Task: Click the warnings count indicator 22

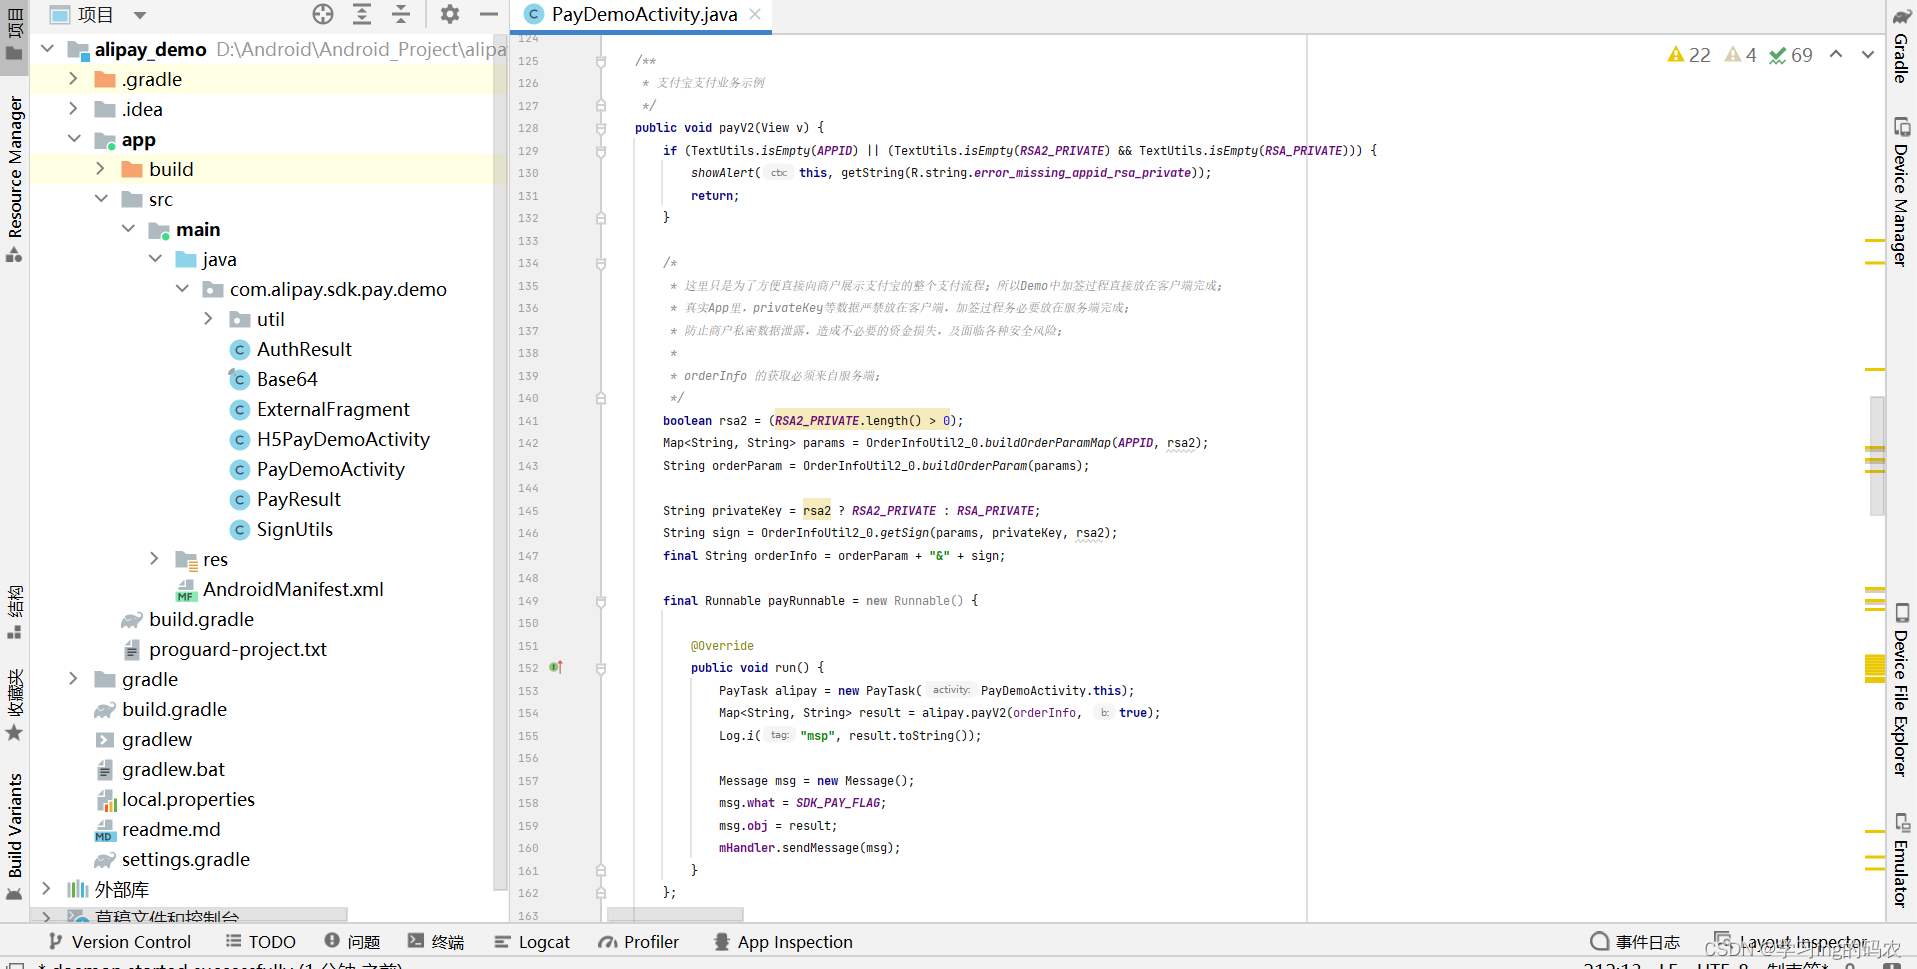Action: point(1689,55)
